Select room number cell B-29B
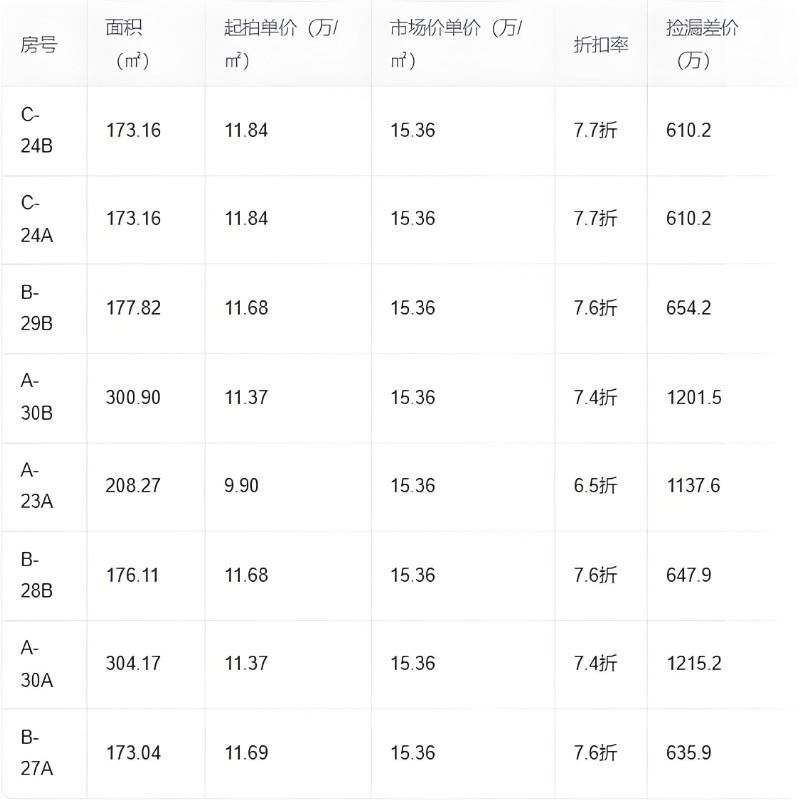Viewport: 799px width, 800px height. pos(37,308)
